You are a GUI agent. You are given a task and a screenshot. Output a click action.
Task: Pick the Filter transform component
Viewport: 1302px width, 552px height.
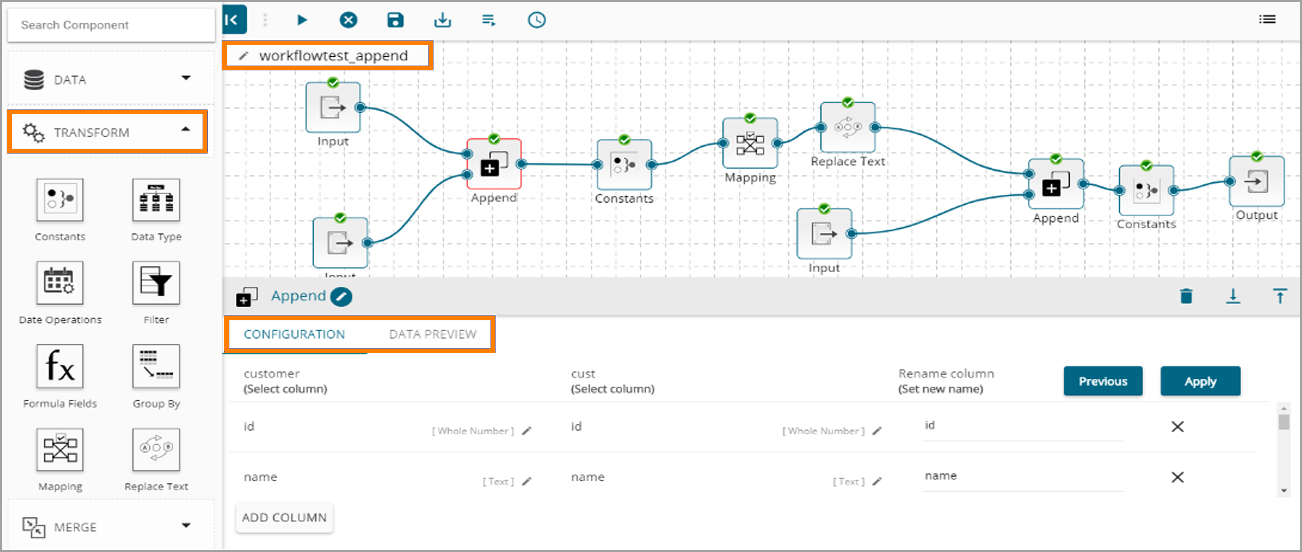click(156, 286)
